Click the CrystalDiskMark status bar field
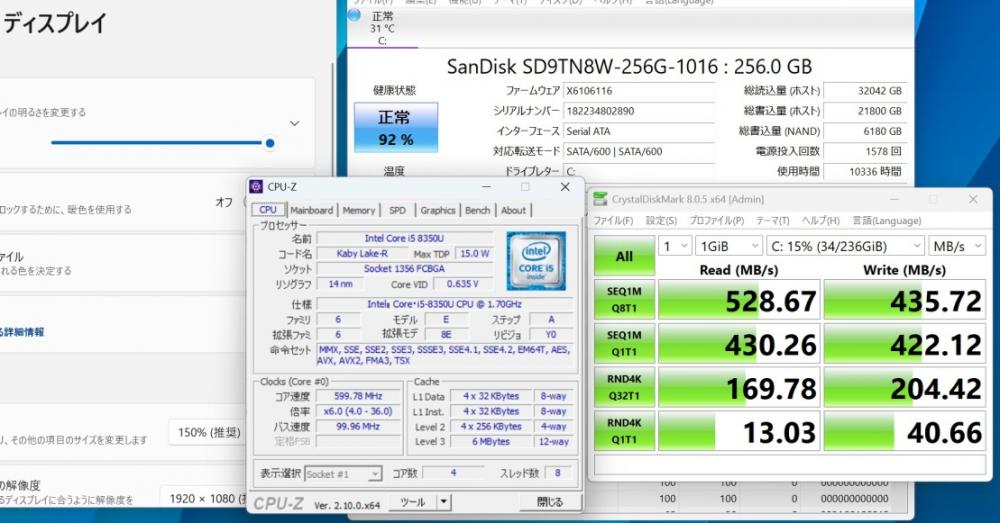This screenshot has height=523, width=1000. point(790,464)
